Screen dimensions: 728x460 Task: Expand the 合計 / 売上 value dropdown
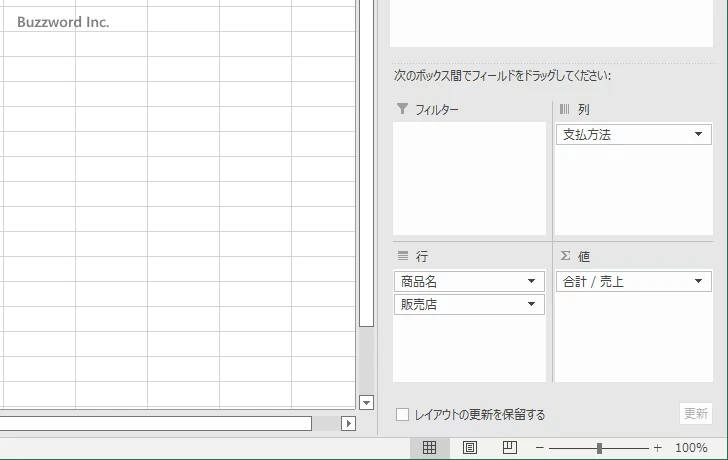click(x=698, y=282)
